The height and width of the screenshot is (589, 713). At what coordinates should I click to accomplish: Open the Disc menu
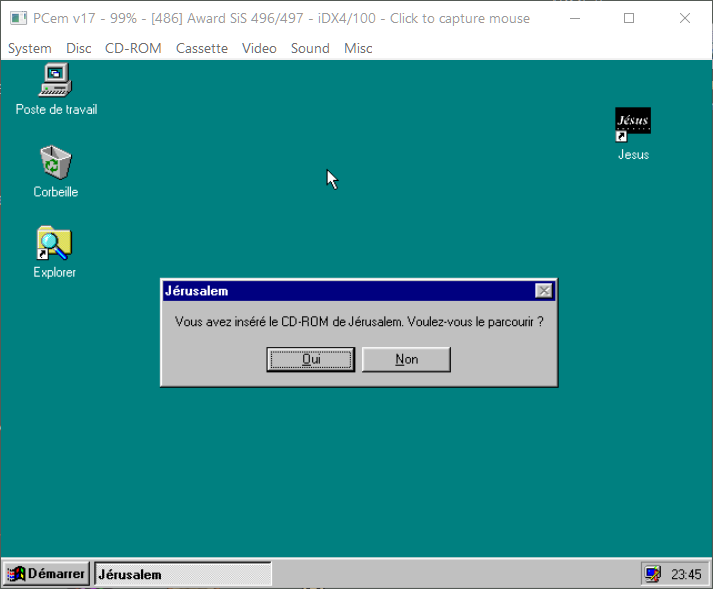[x=79, y=48]
